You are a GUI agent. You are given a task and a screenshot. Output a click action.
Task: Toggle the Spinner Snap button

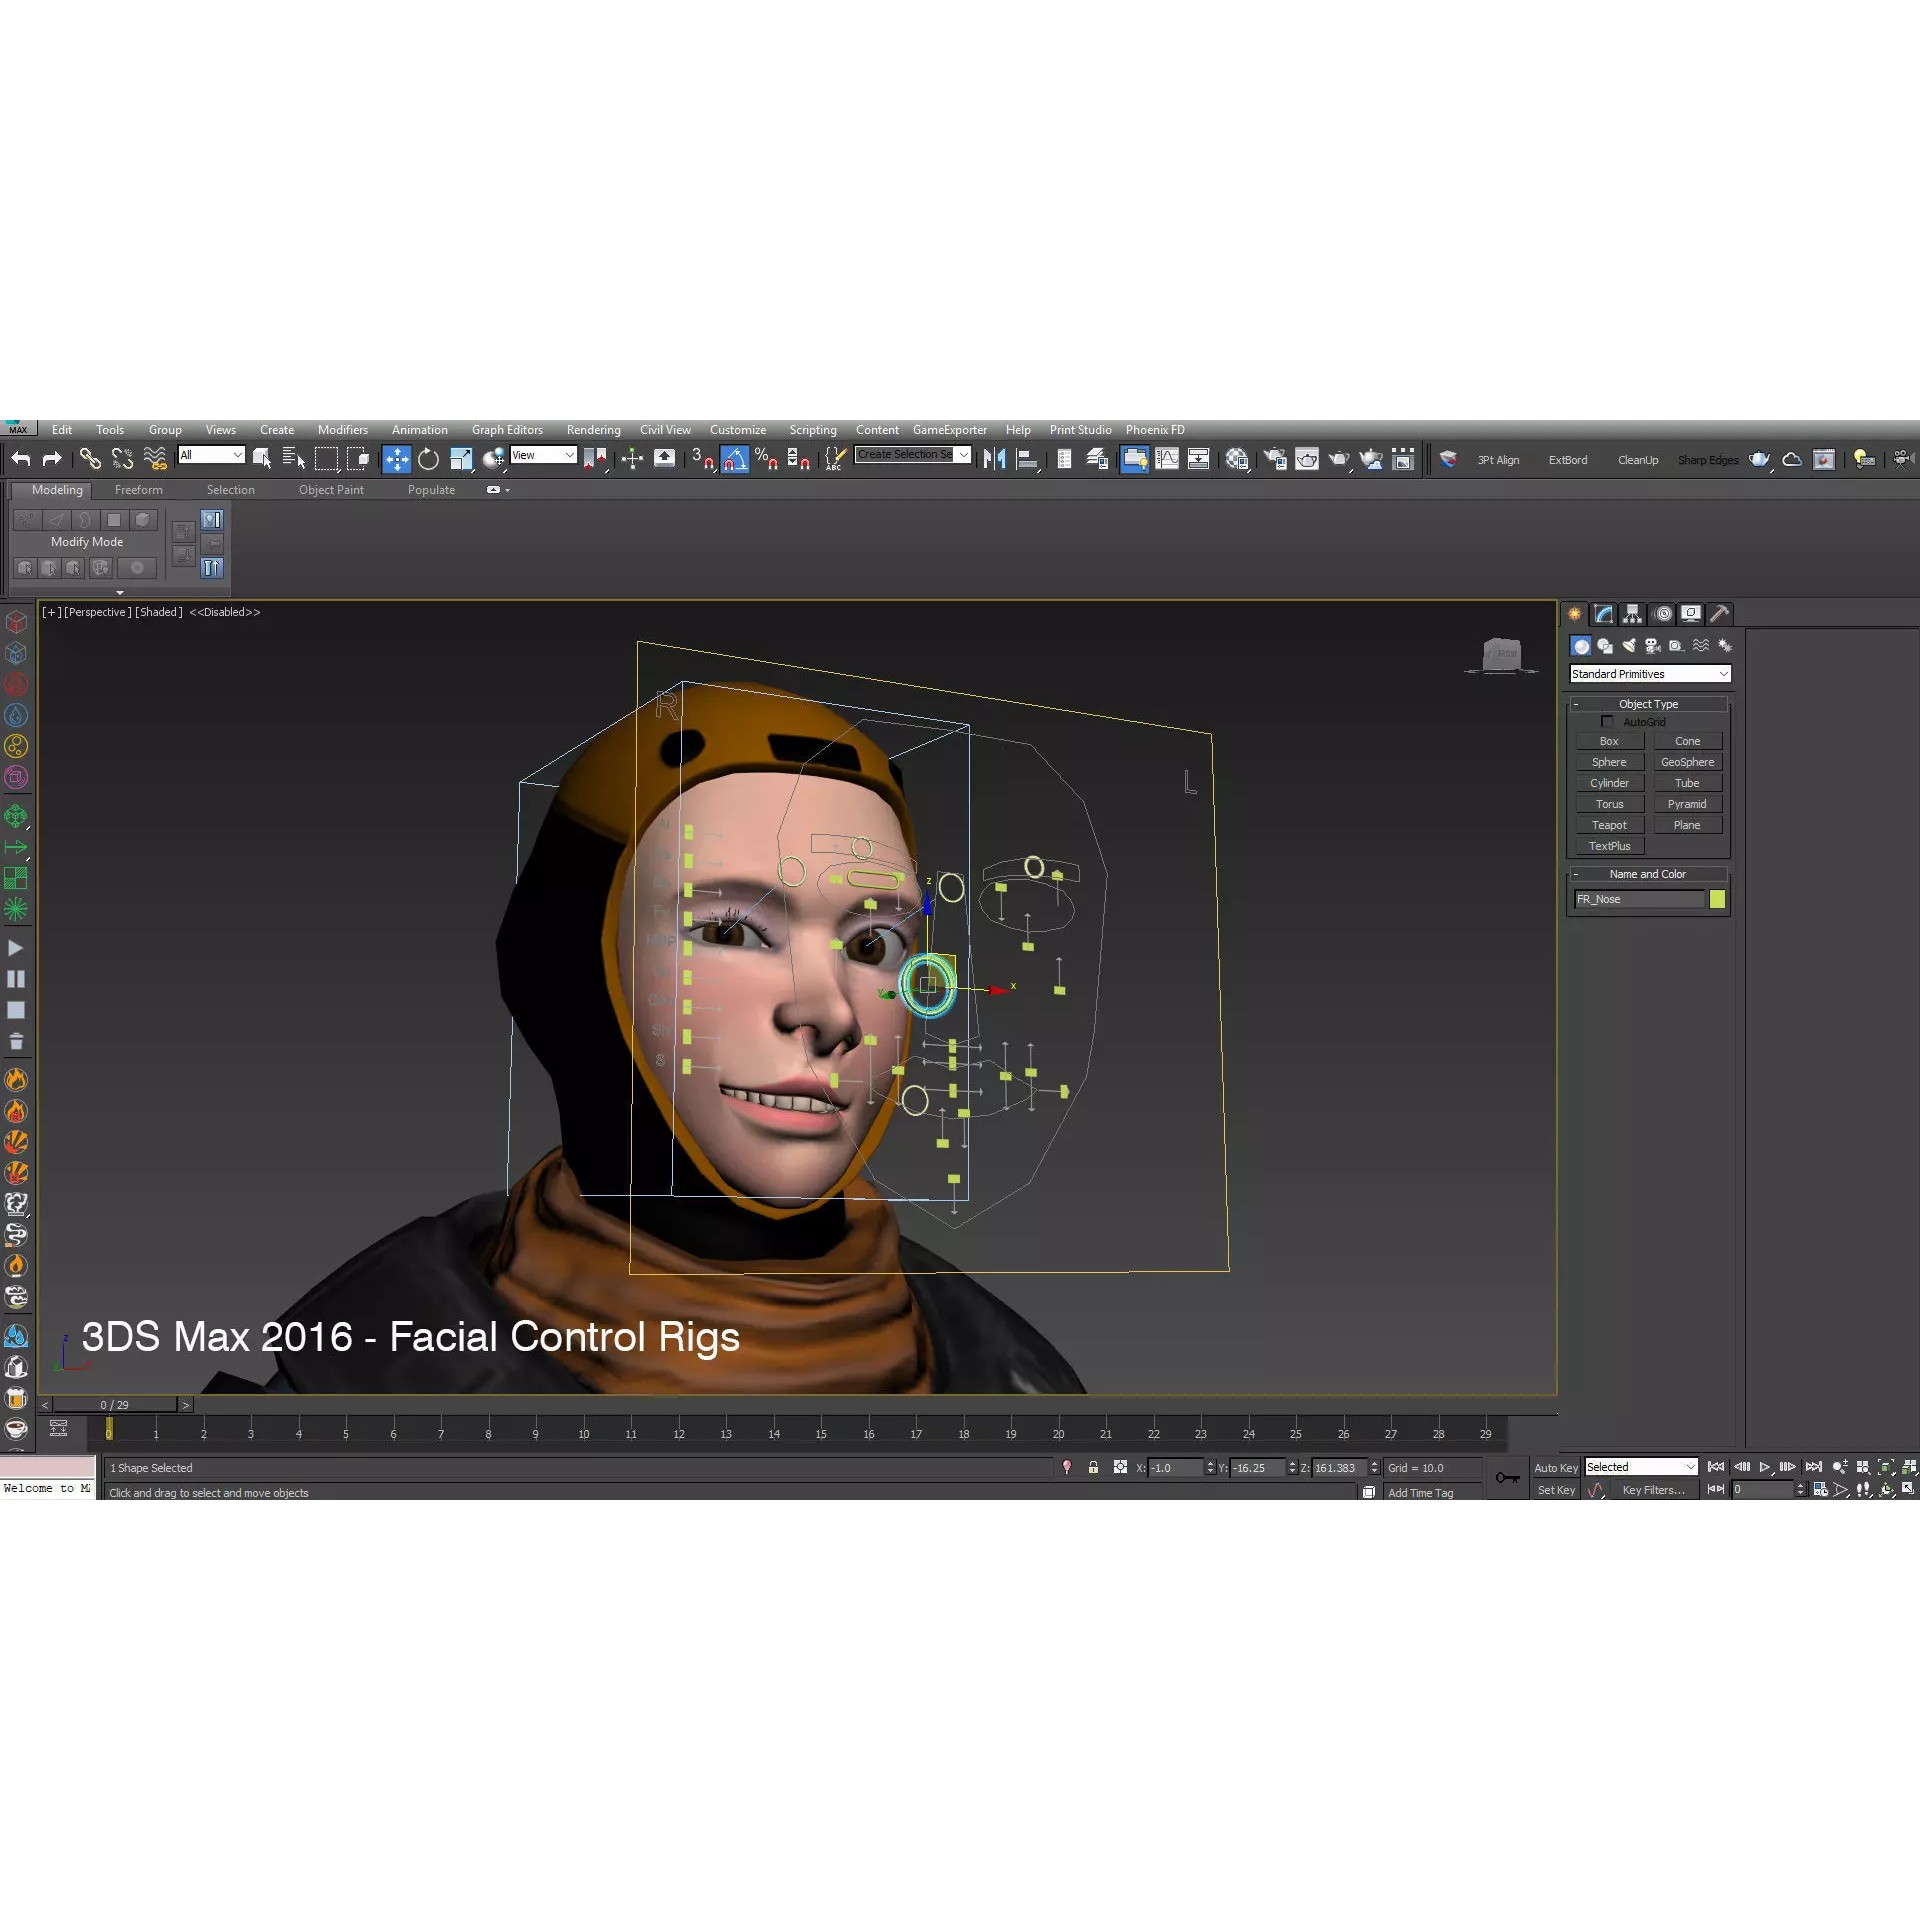pos(798,459)
